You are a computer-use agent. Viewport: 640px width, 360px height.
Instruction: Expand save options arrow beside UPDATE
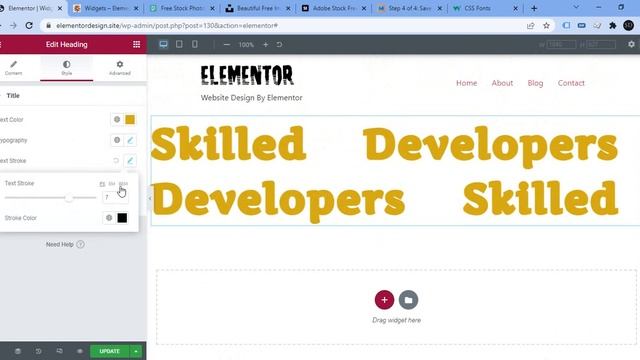136,351
